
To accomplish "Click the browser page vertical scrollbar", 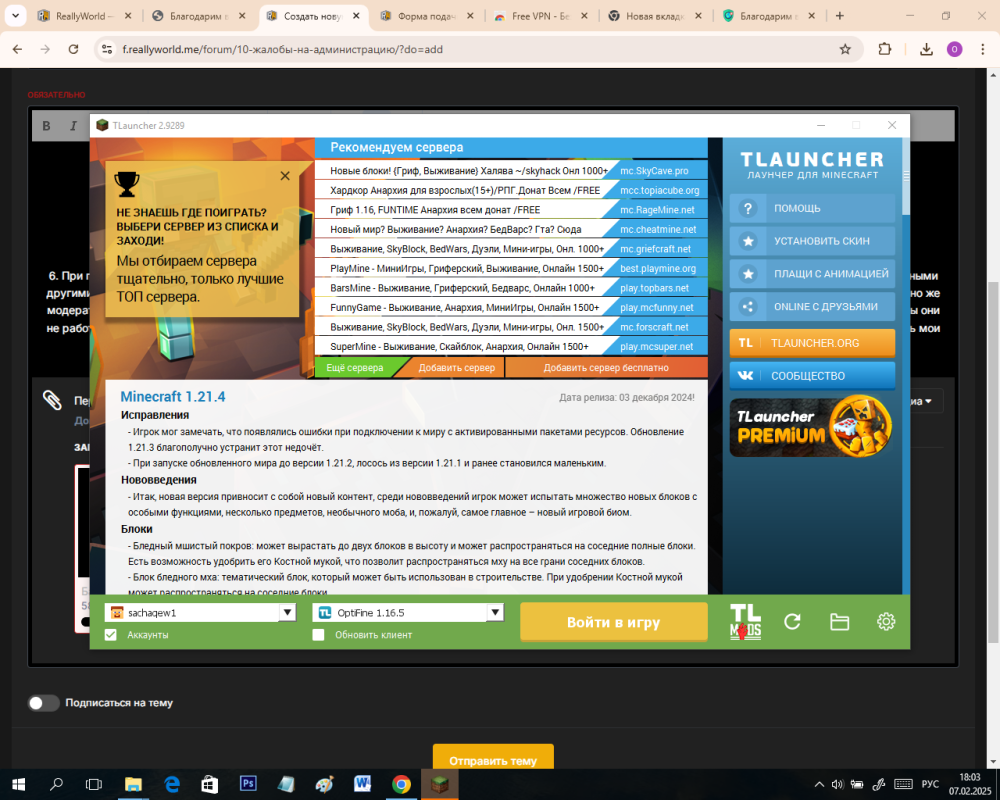I will point(993,463).
